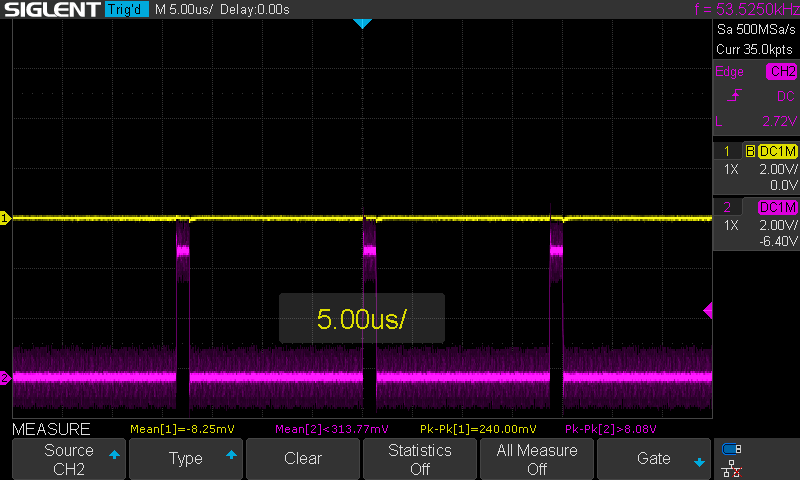Viewport: 800px width, 480px height.
Task: Click the f = 53.5250kHz frequency counter
Action: click(746, 9)
